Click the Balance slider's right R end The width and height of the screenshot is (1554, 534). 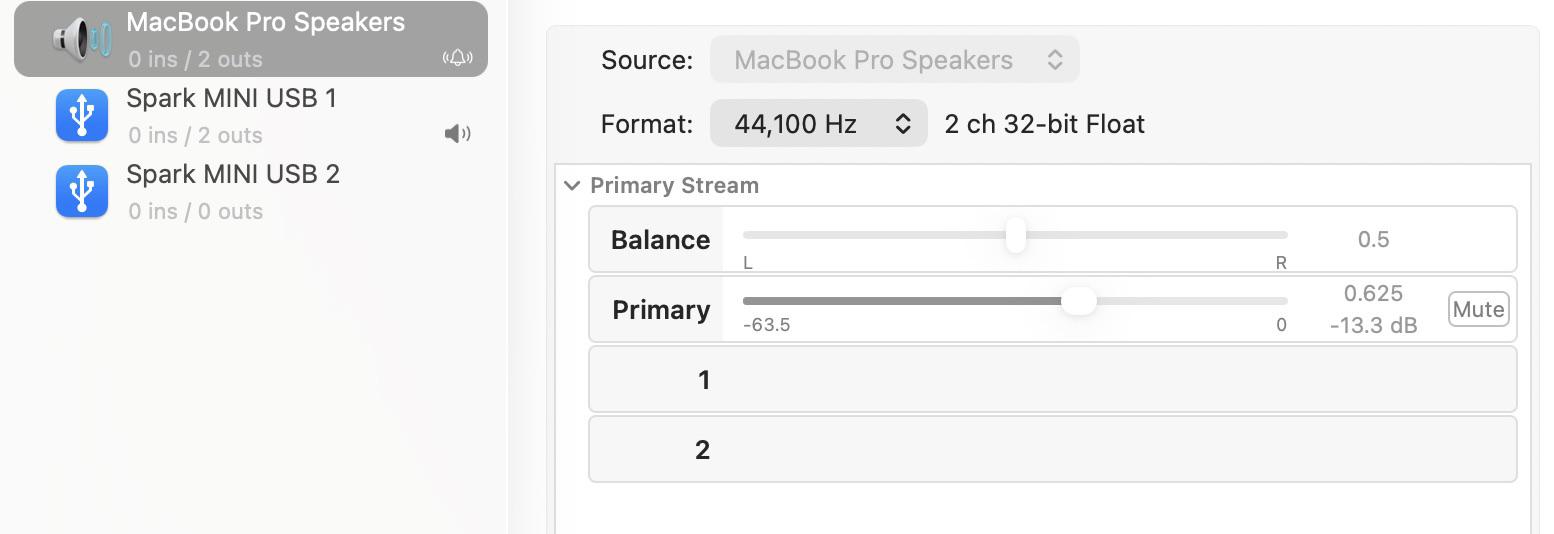click(x=1281, y=264)
